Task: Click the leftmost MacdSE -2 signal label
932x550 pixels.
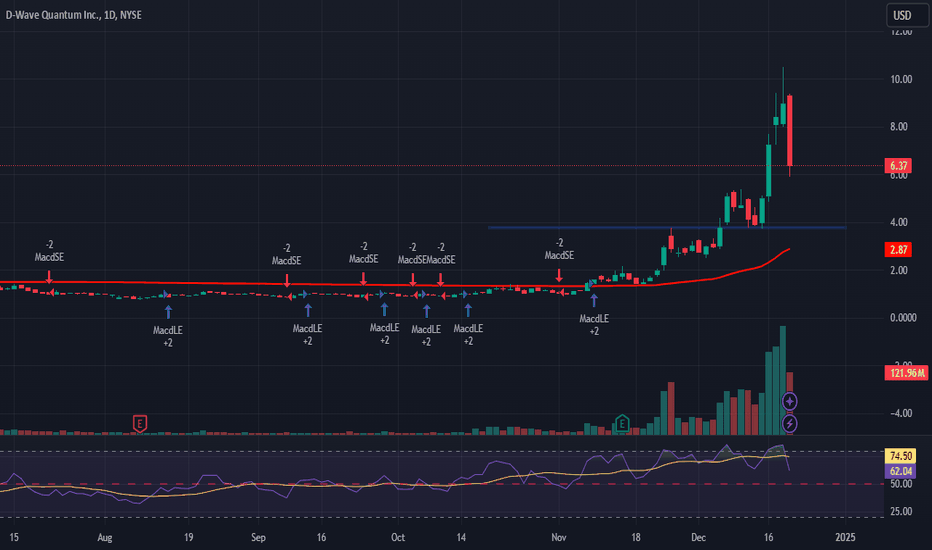Action: (x=49, y=251)
